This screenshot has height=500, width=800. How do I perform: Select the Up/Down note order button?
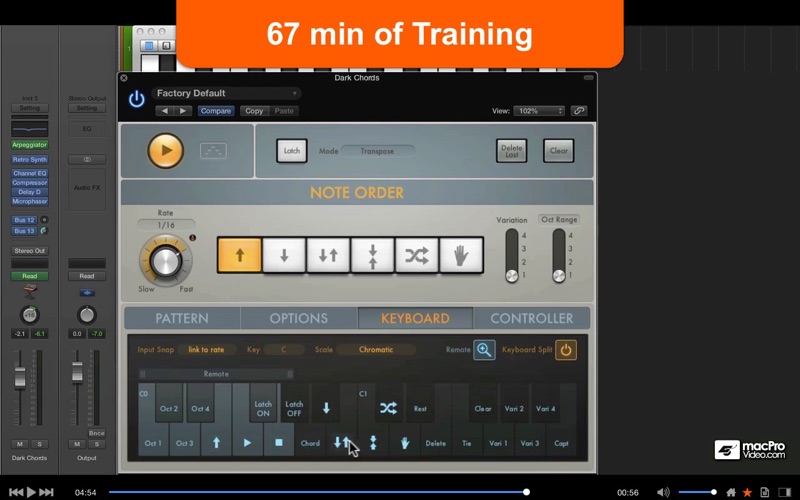tap(328, 255)
